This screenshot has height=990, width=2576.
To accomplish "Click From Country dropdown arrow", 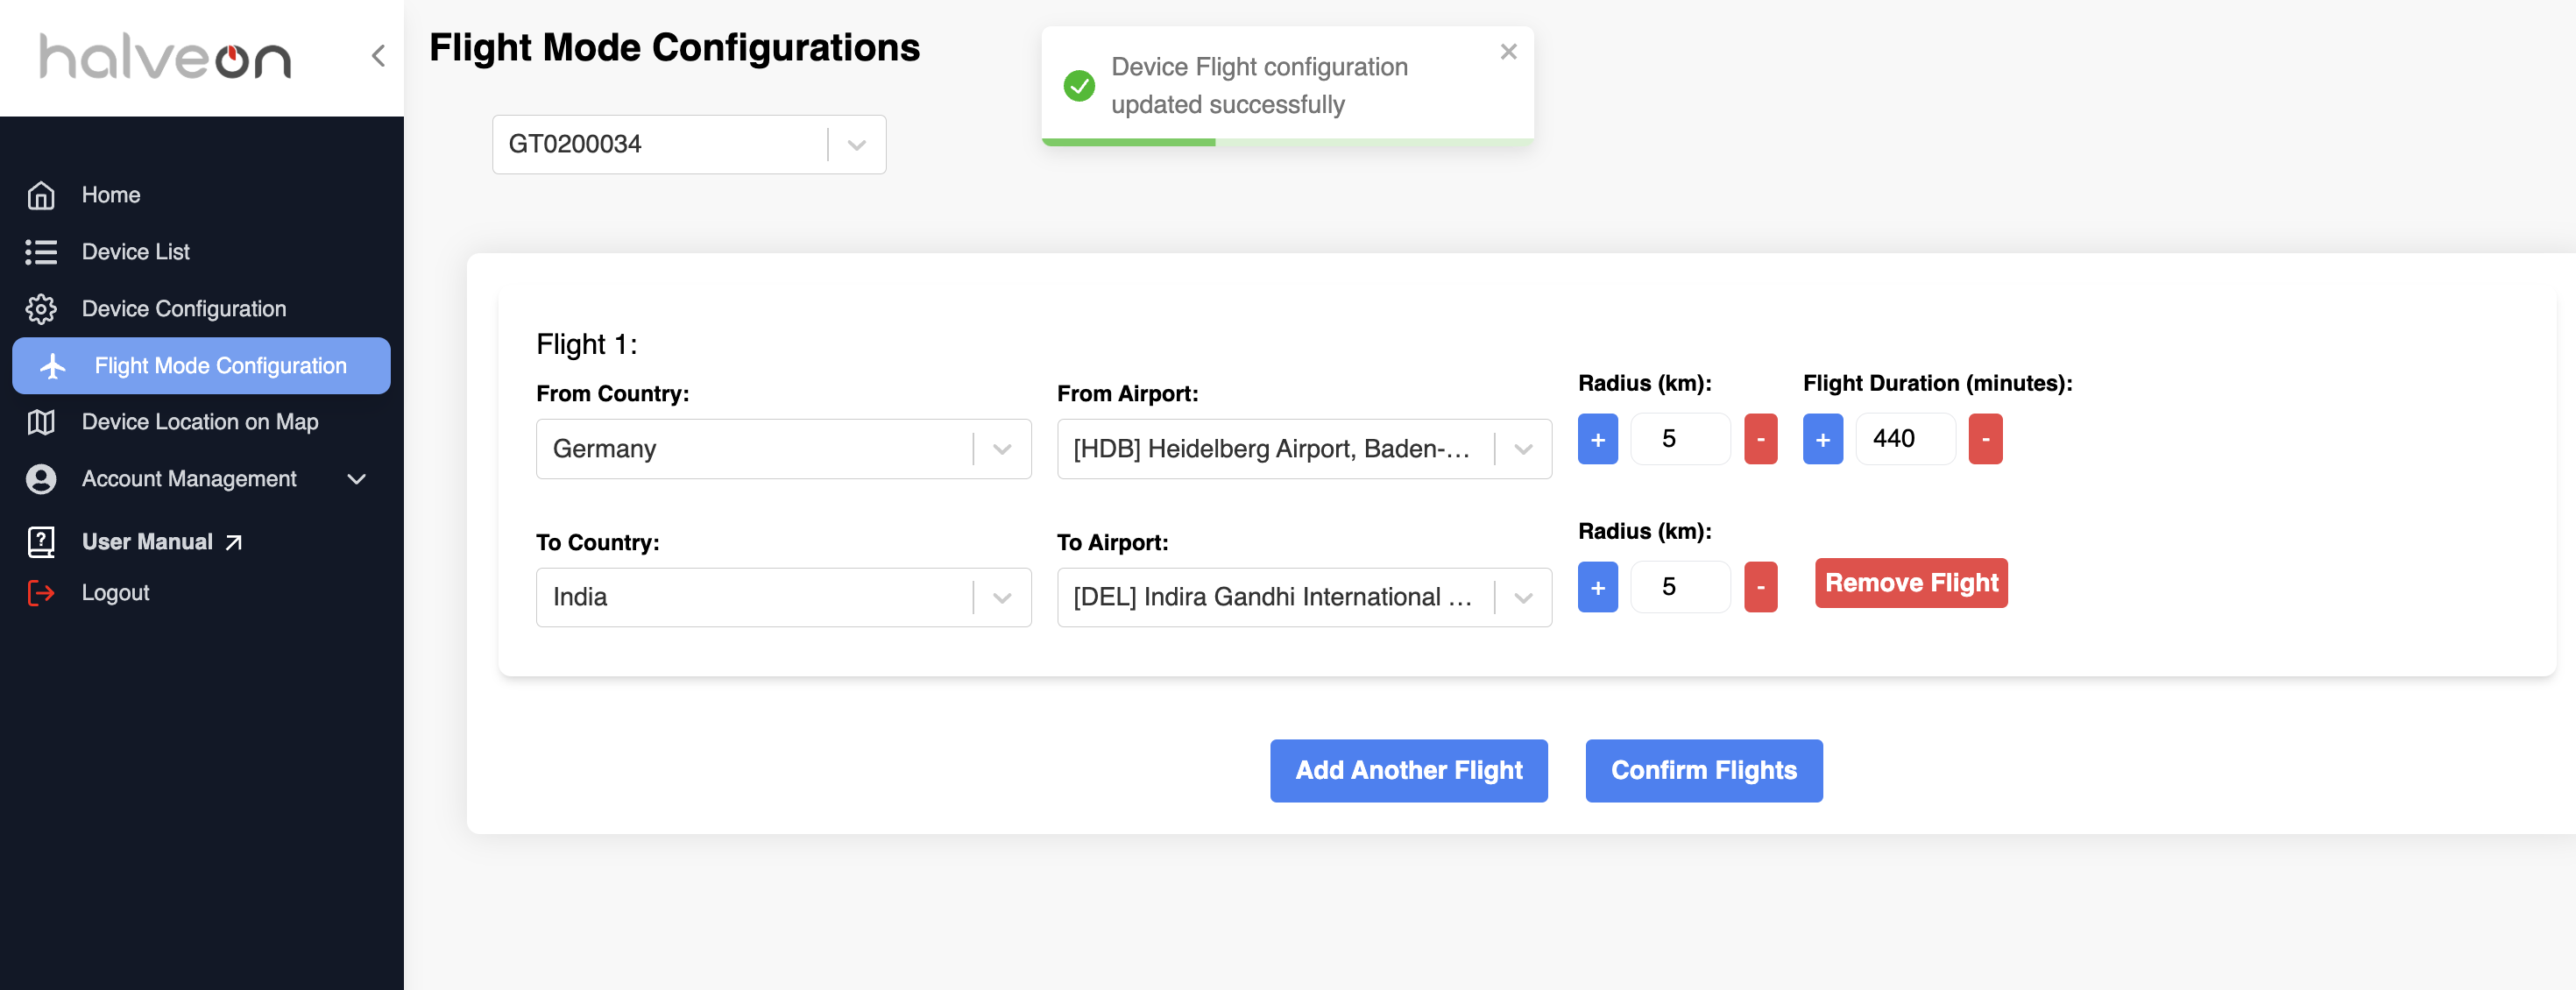I will 1002,450.
